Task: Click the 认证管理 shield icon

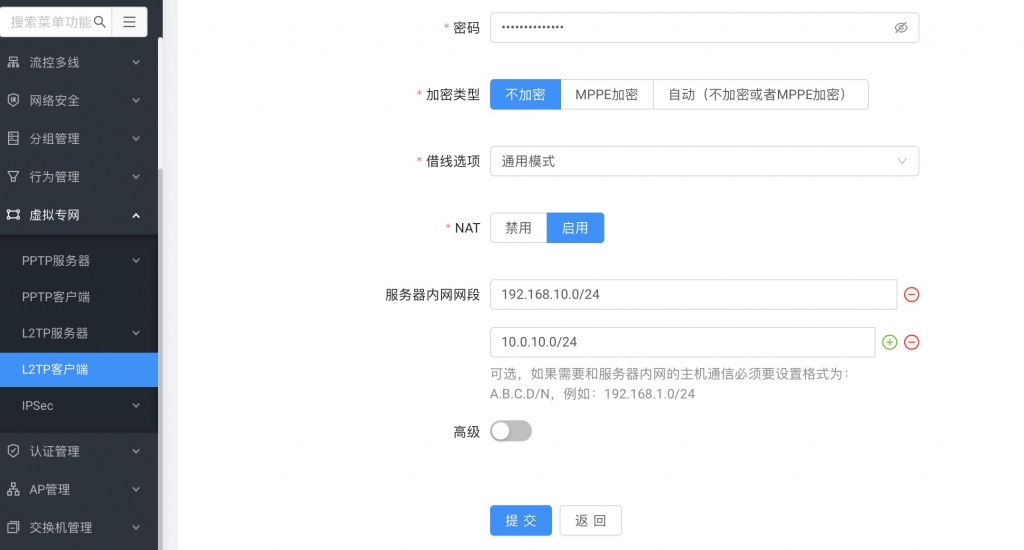Action: (x=13, y=451)
